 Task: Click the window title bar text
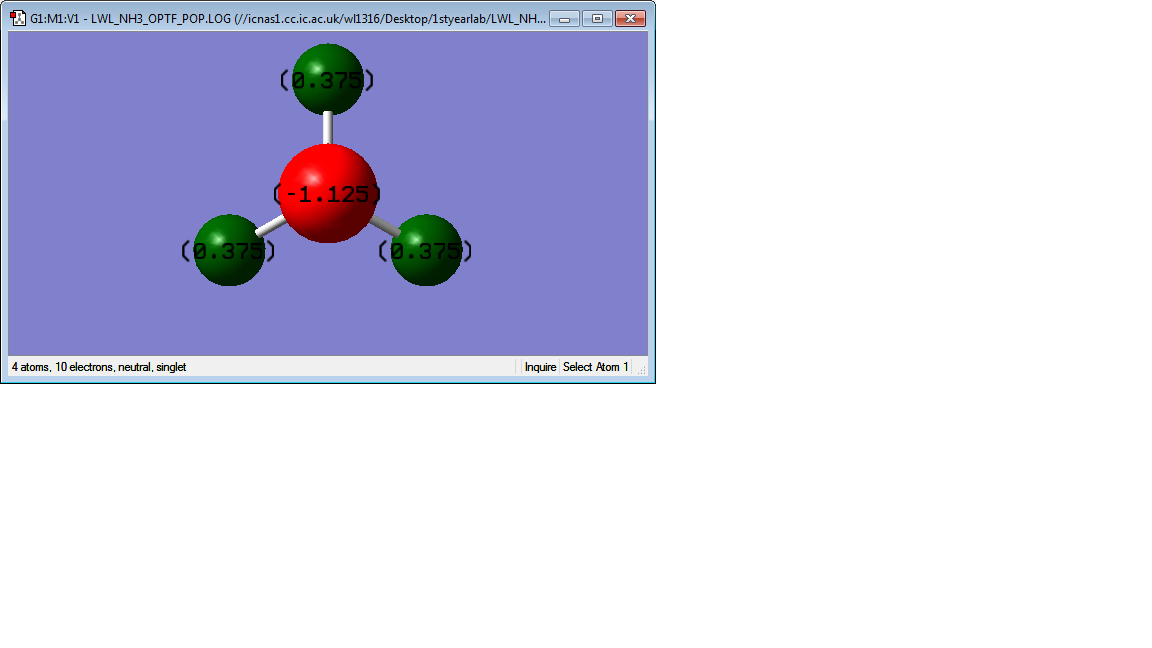tap(288, 18)
